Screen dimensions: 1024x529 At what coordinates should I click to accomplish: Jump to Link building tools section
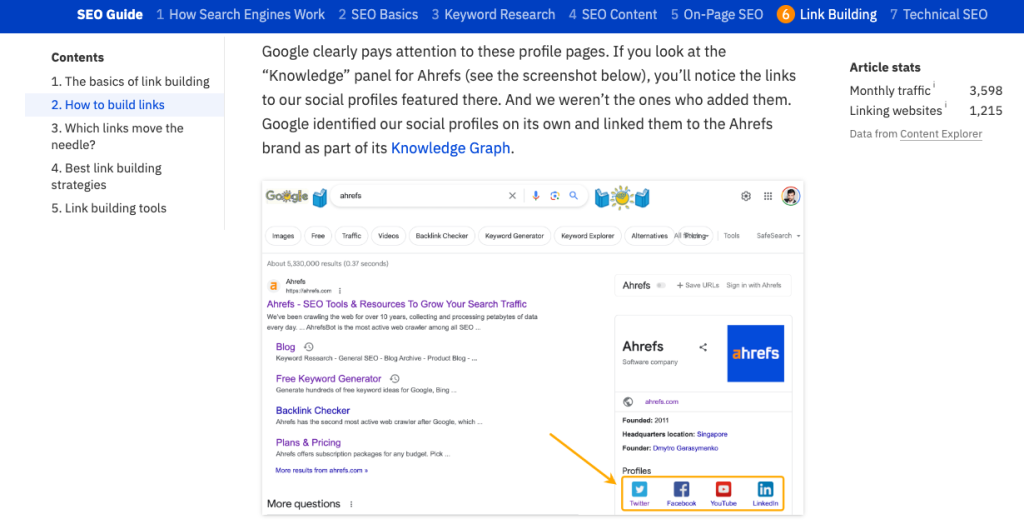(108, 208)
